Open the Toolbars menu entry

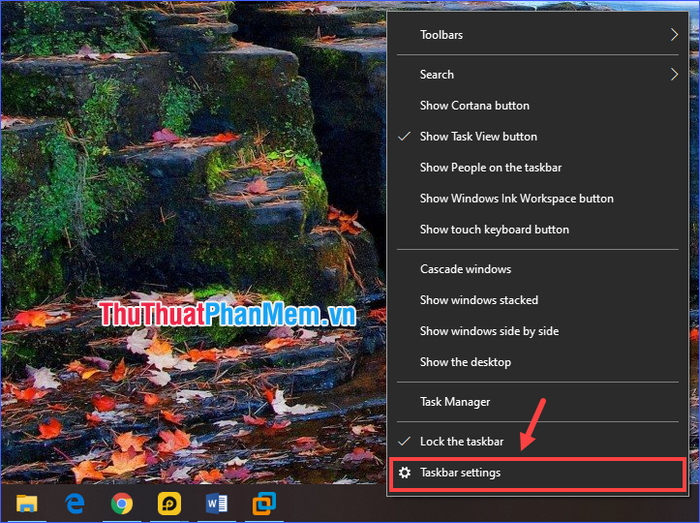[x=538, y=35]
